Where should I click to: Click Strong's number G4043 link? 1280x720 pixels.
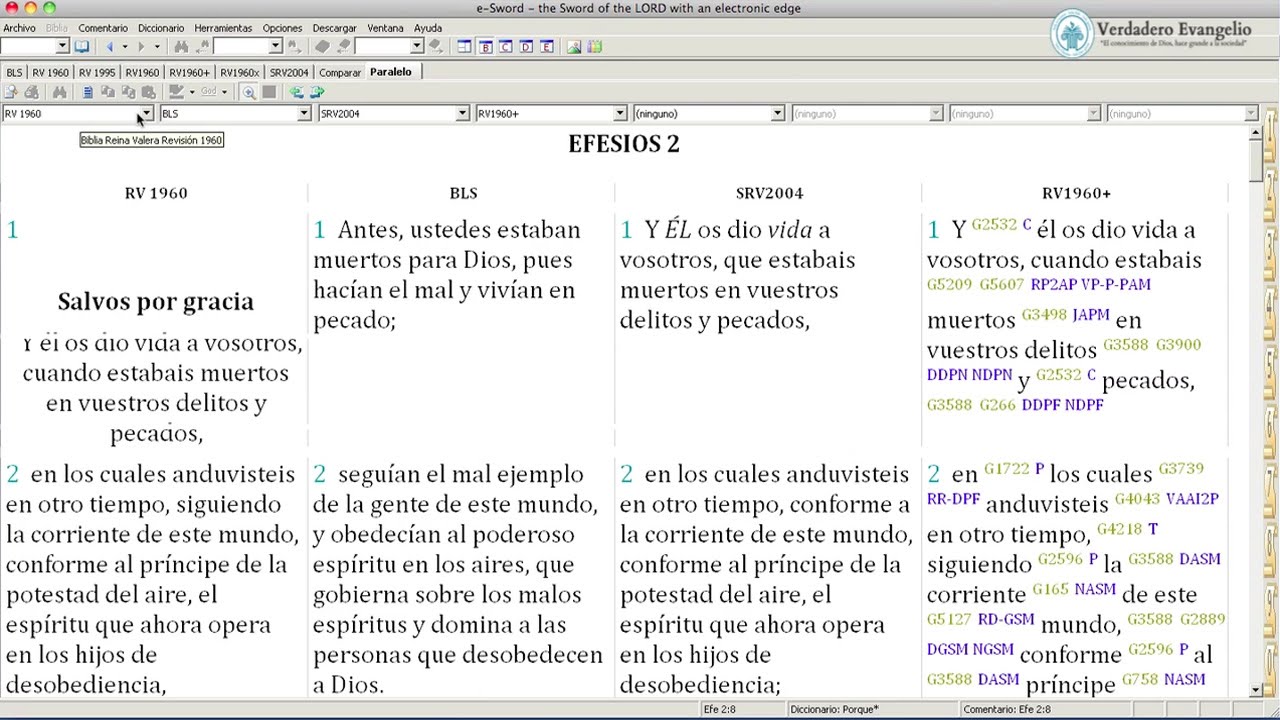coord(1137,499)
